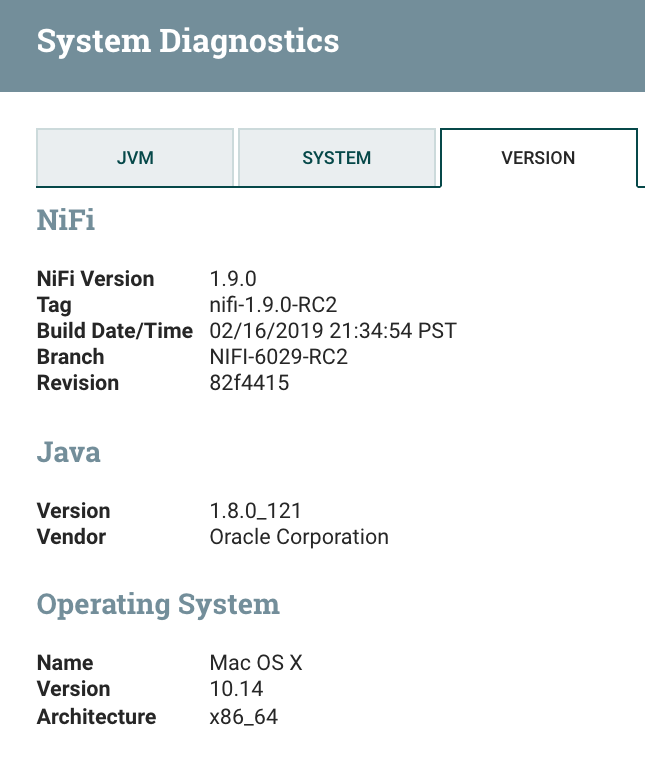Click the Operating System Name label

click(65, 663)
